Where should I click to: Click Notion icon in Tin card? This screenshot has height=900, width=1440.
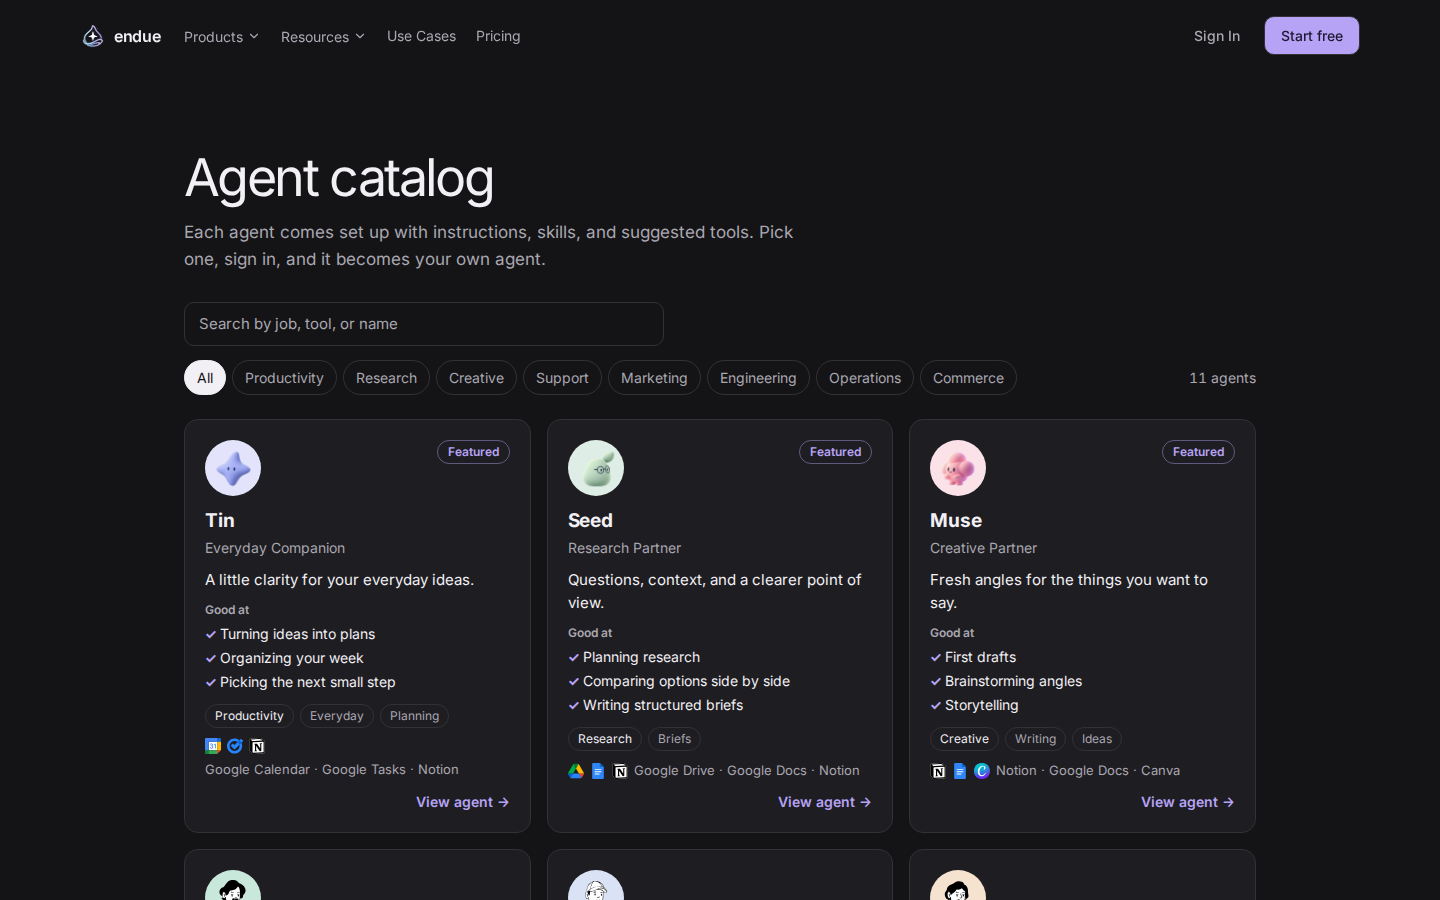tap(258, 746)
